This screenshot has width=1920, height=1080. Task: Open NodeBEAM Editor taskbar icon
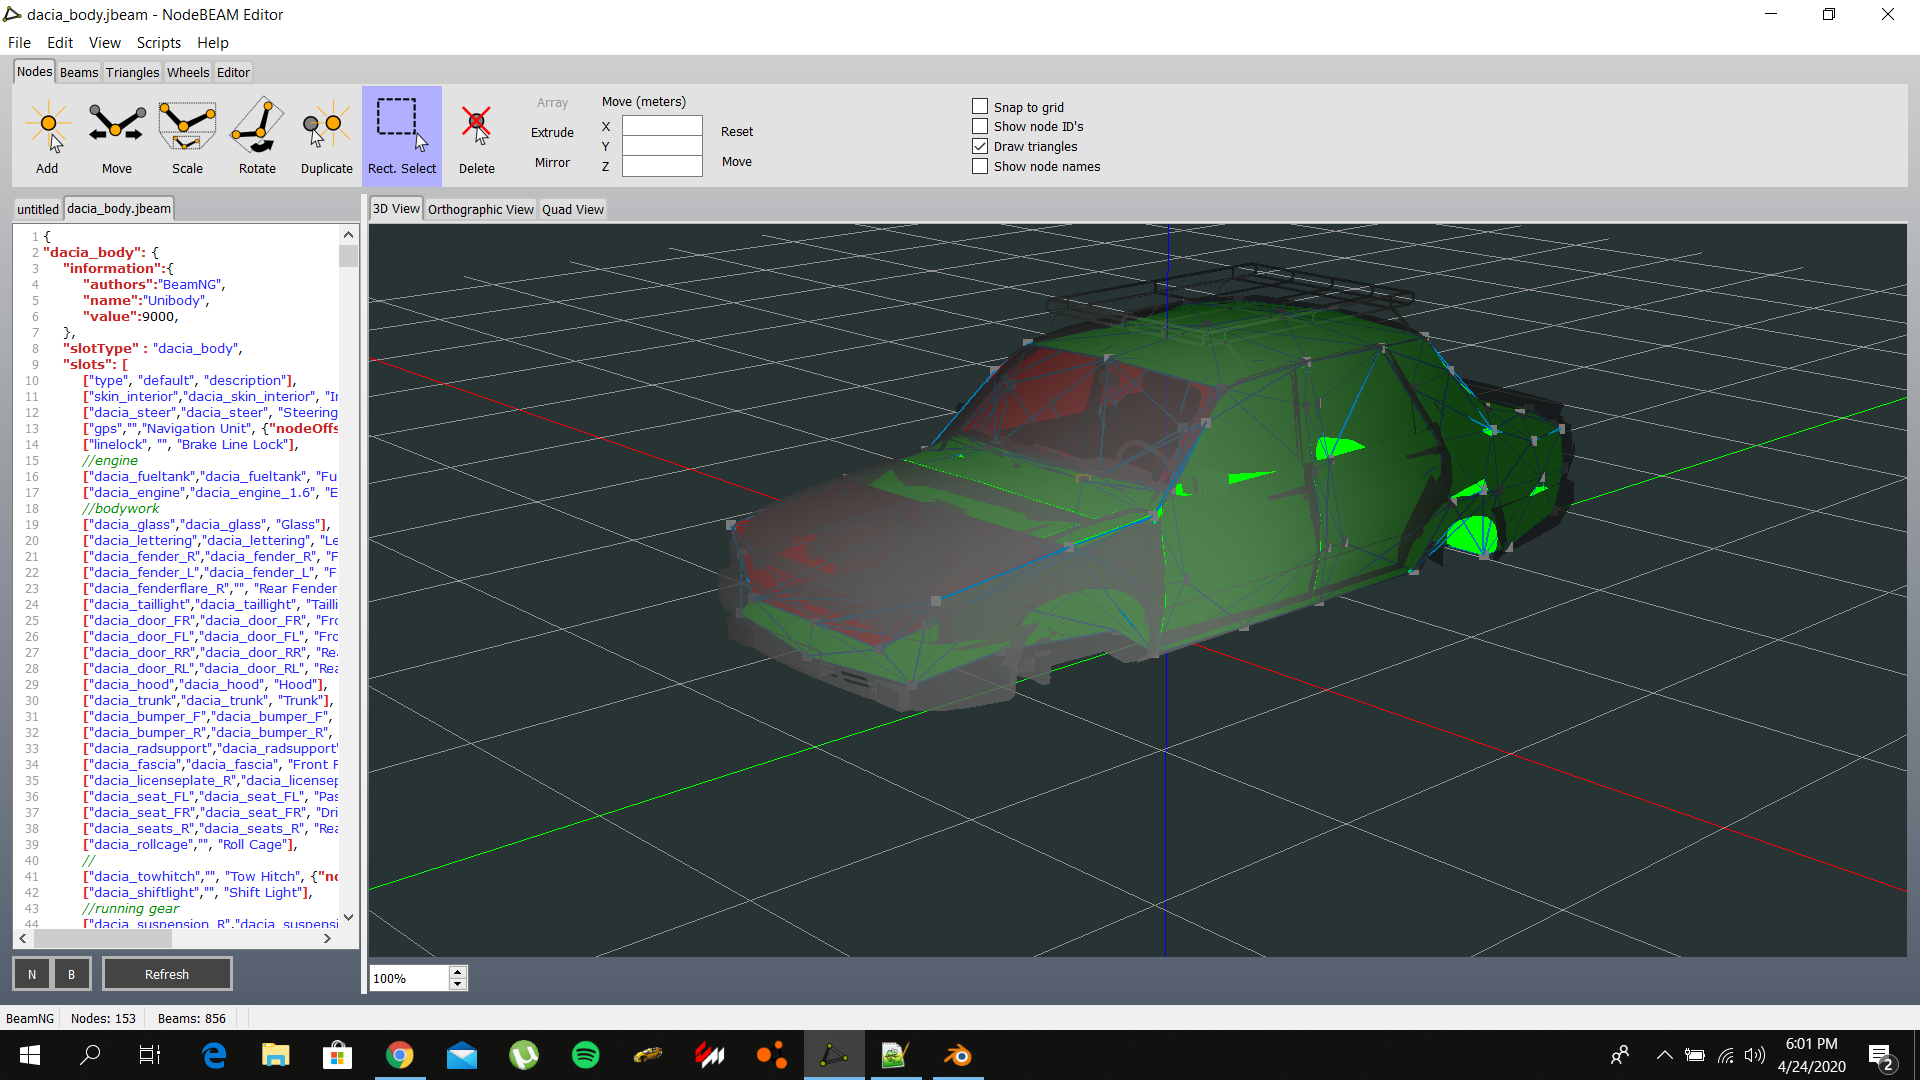834,1055
